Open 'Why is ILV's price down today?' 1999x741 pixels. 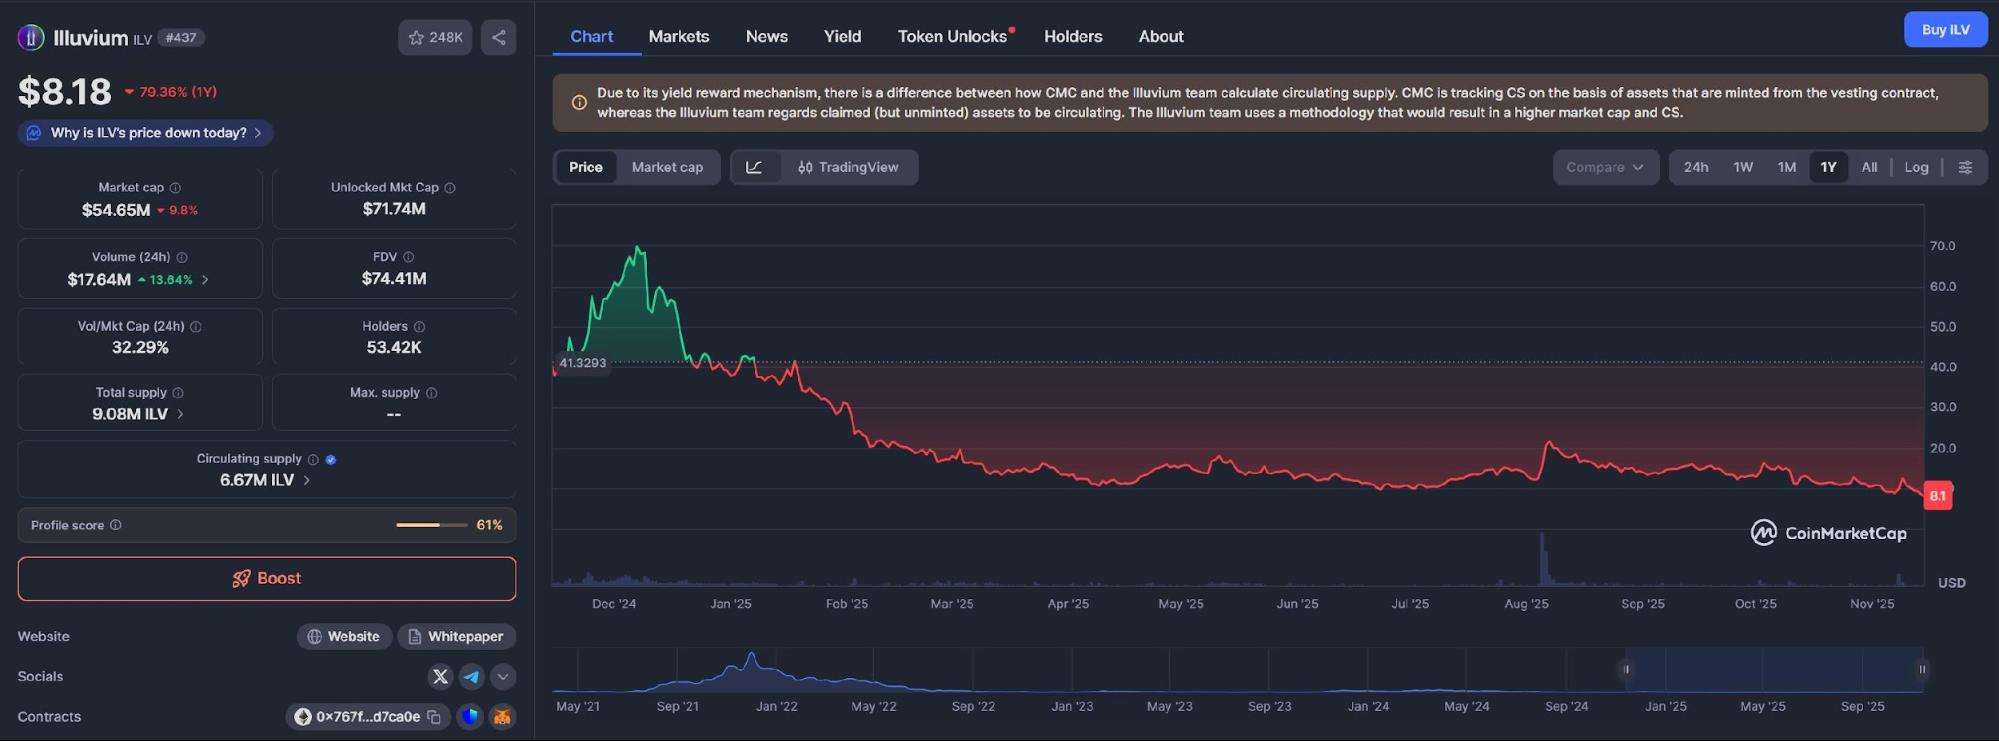pos(146,133)
